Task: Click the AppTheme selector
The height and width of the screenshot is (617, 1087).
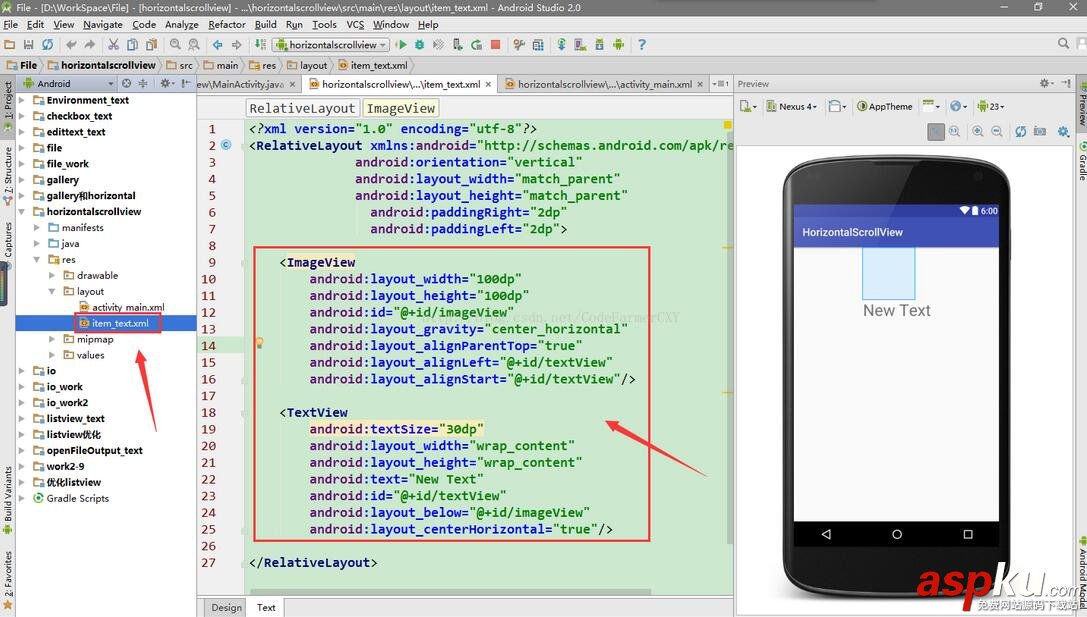Action: [886, 106]
